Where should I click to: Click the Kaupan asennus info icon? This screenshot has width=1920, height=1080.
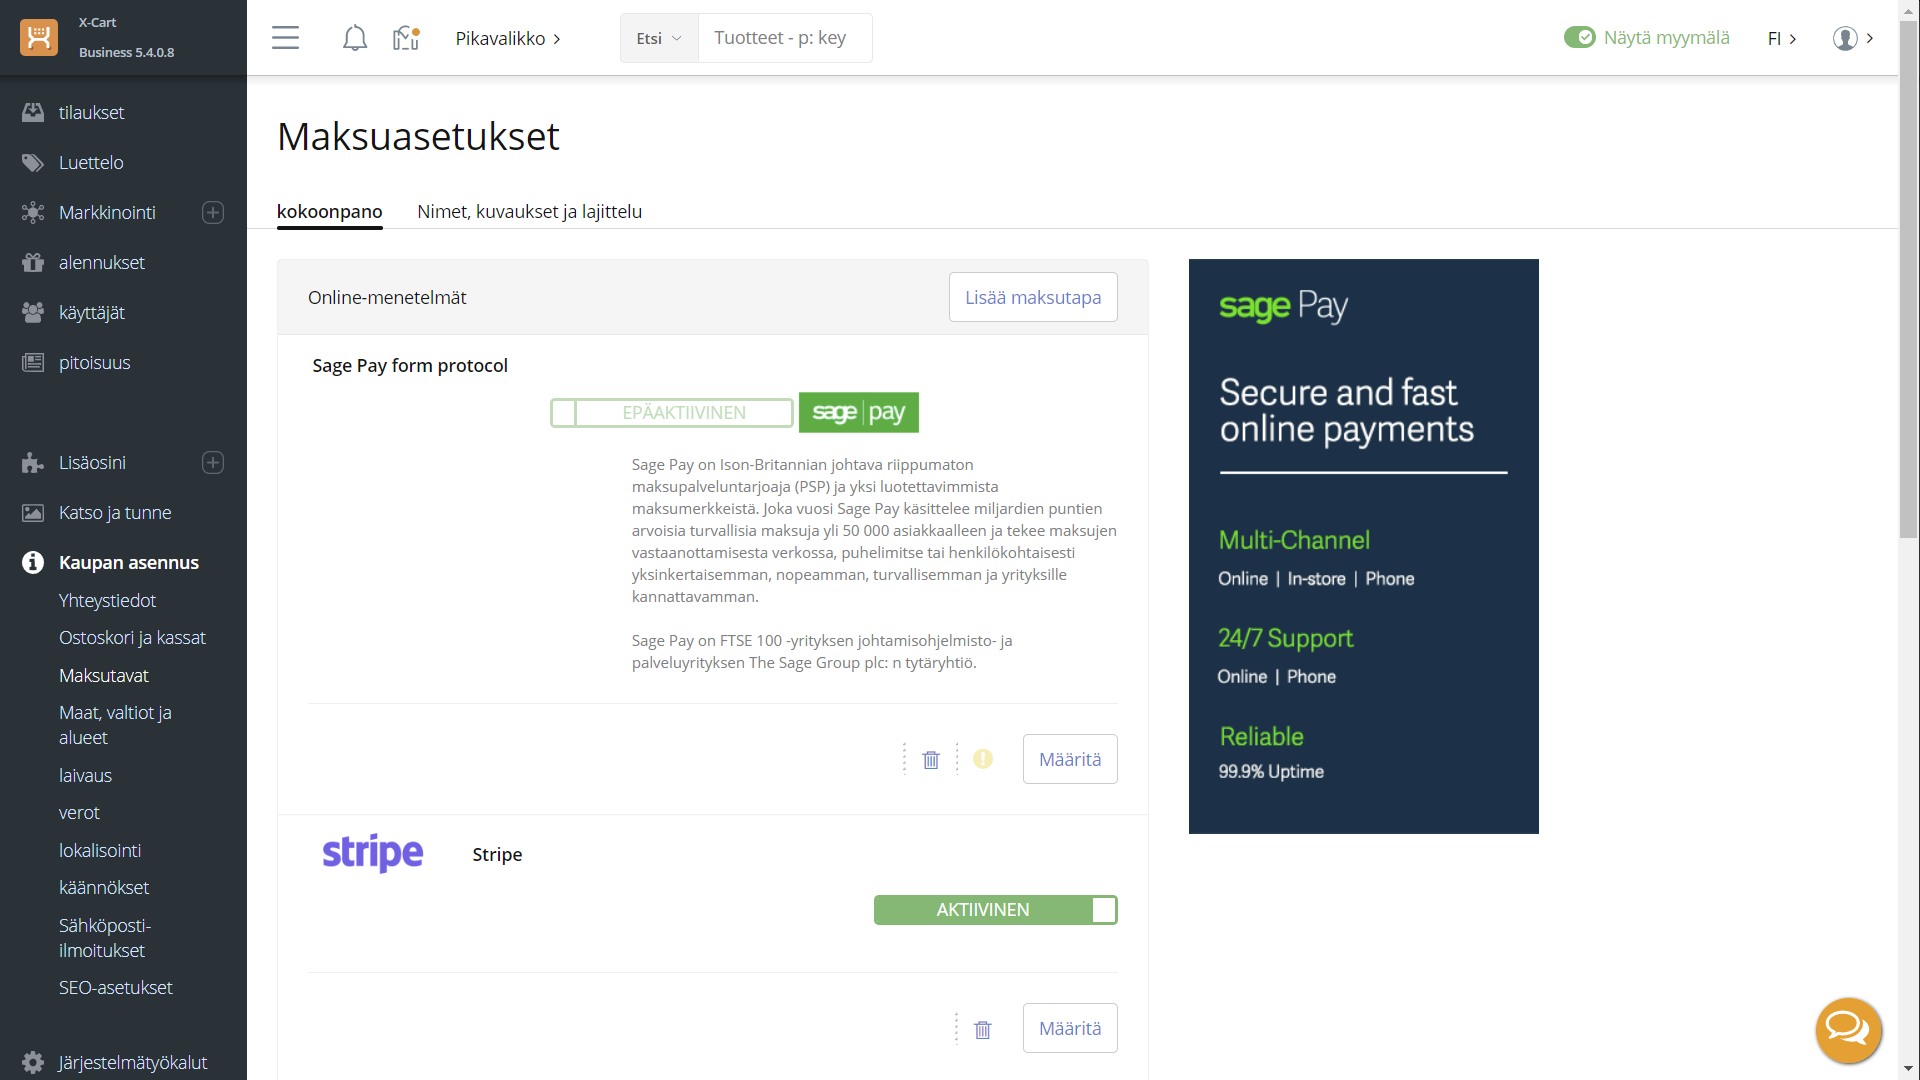click(x=33, y=562)
